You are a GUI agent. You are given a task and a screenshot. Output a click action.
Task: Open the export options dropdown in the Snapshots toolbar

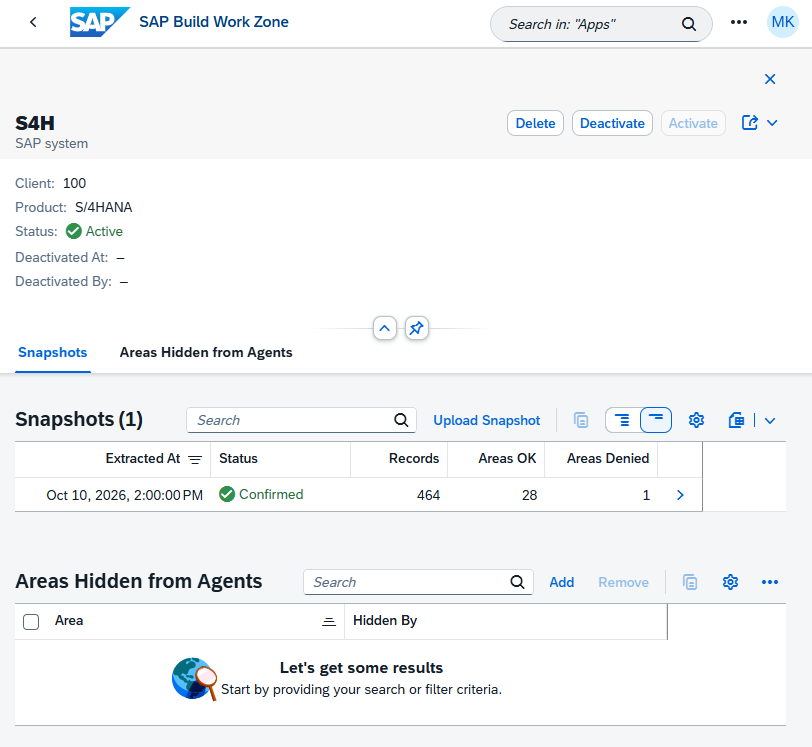[x=770, y=420]
